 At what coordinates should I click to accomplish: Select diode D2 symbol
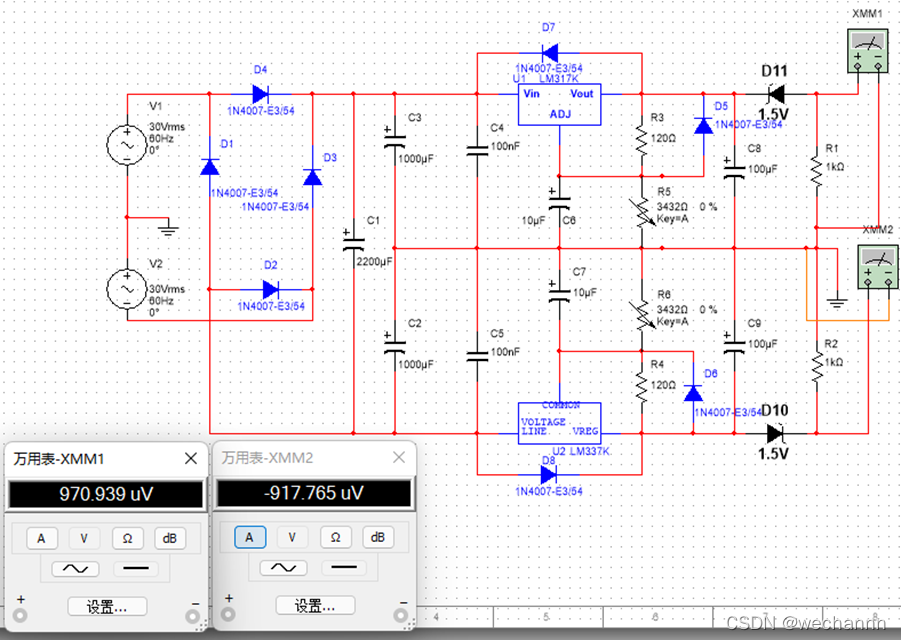pyautogui.click(x=271, y=289)
